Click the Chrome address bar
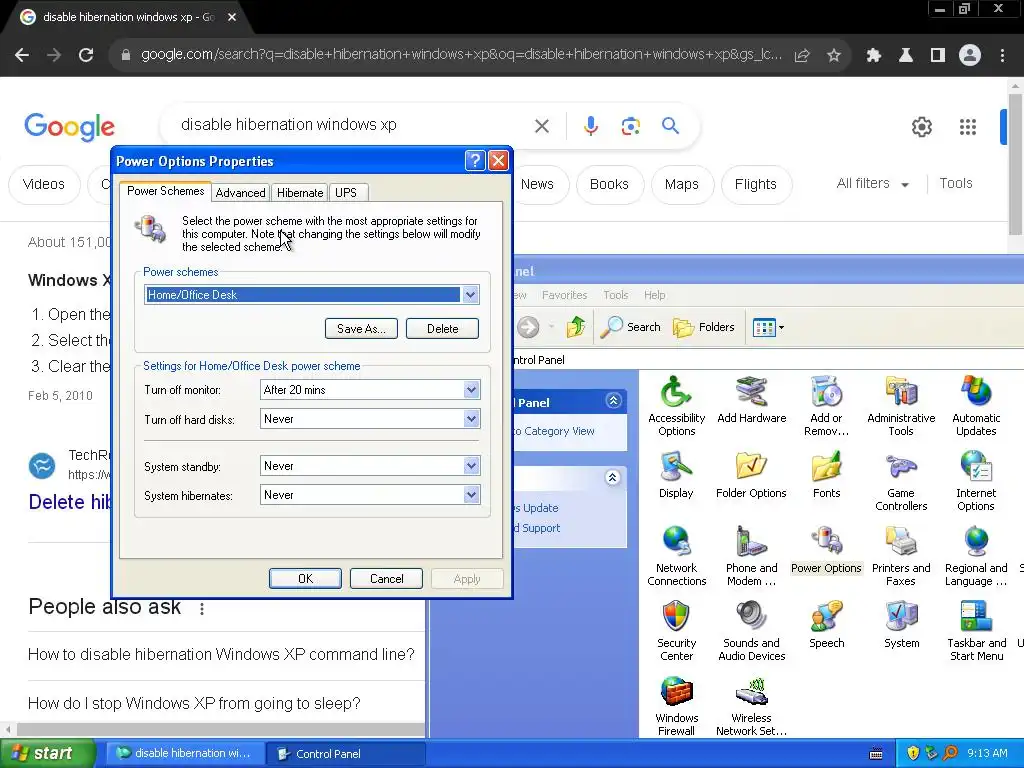1024x768 pixels. pyautogui.click(x=461, y=55)
